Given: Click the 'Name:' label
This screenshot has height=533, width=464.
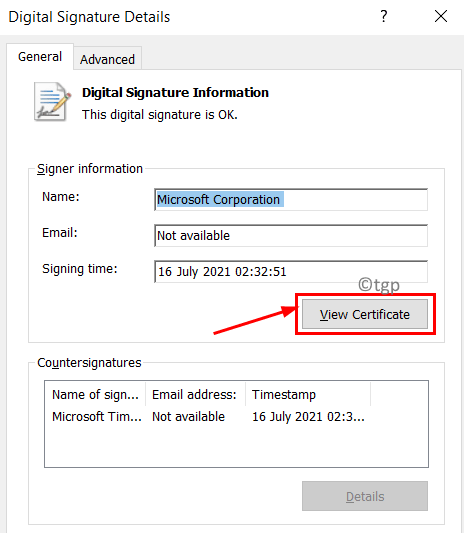Looking at the screenshot, I should (61, 197).
